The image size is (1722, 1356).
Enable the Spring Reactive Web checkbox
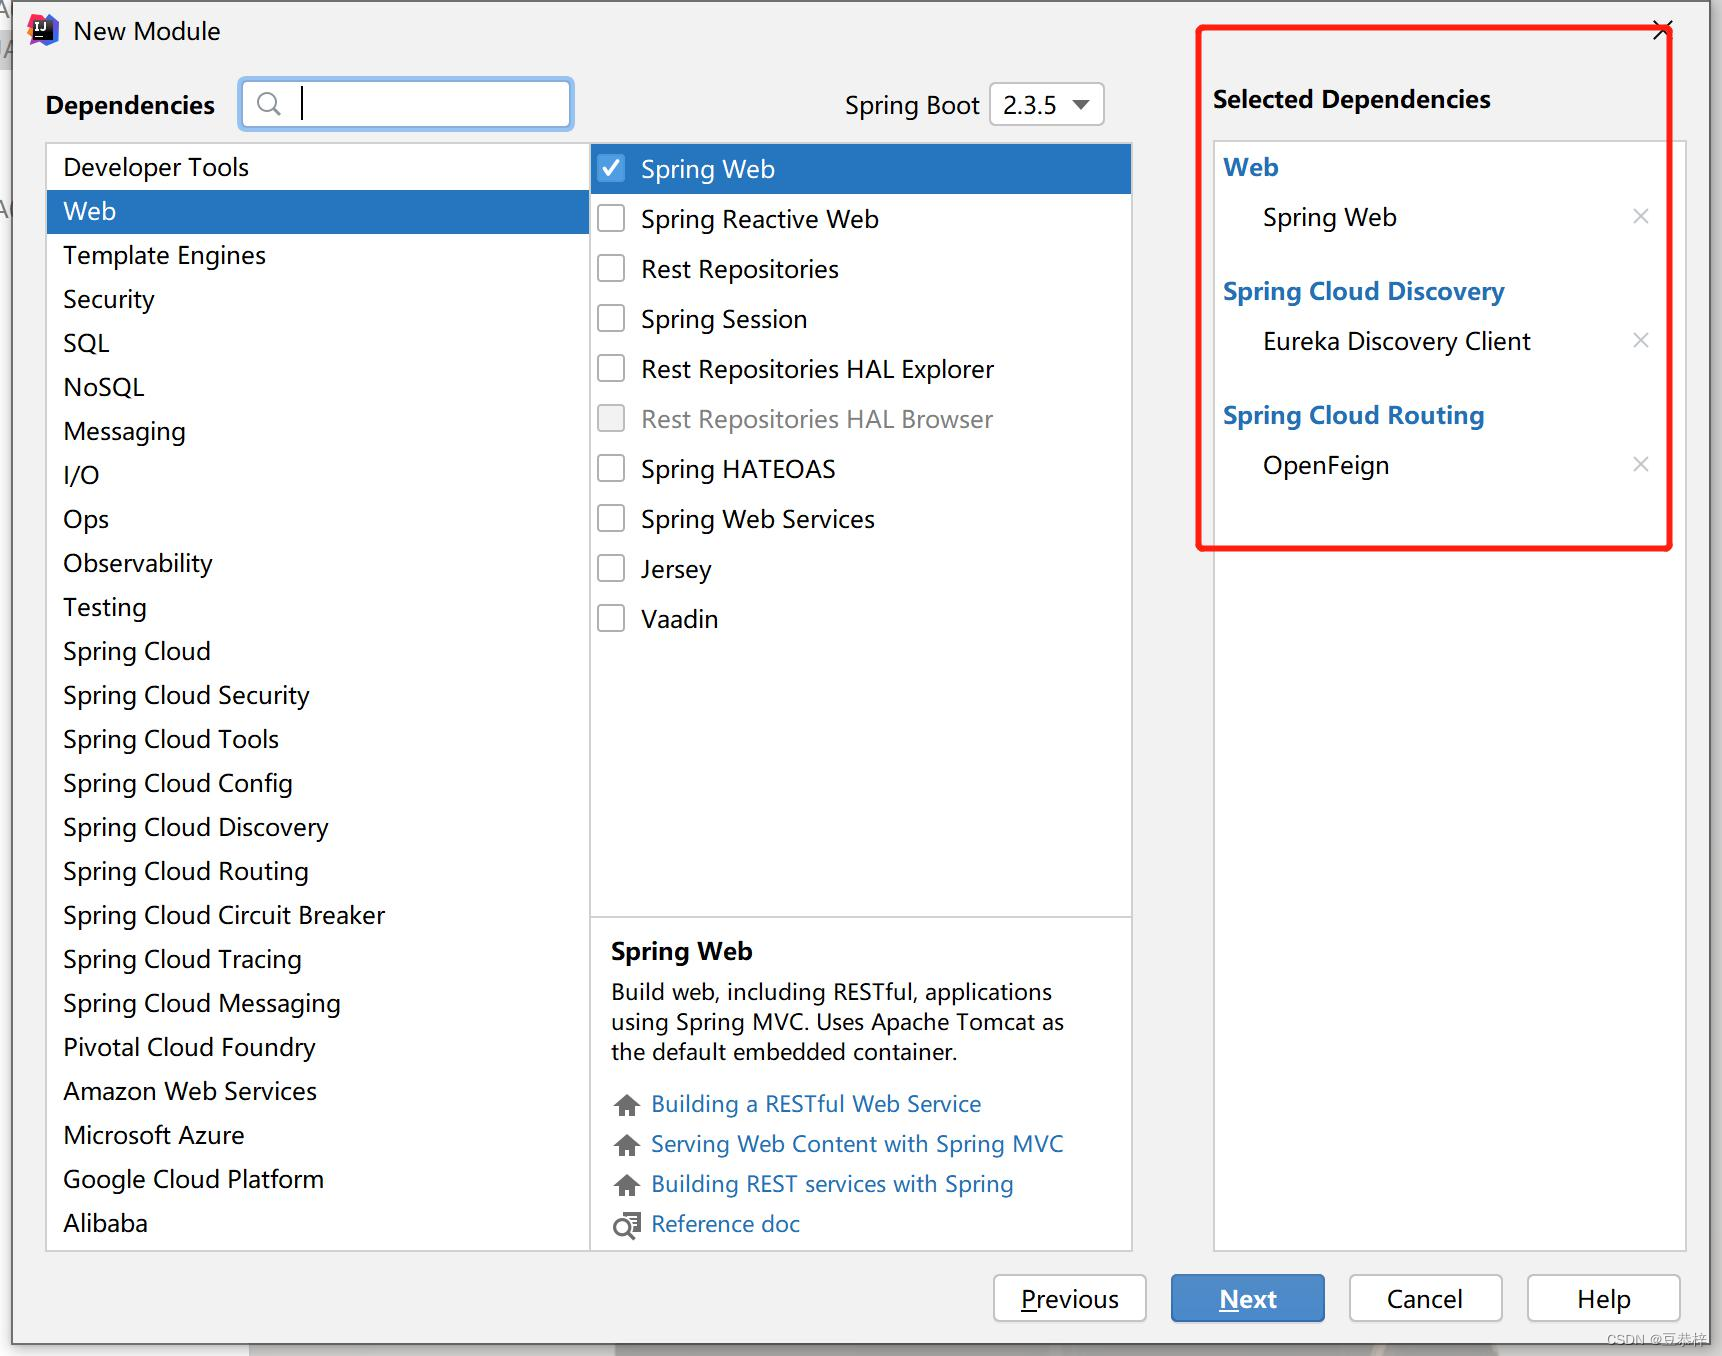pos(611,218)
